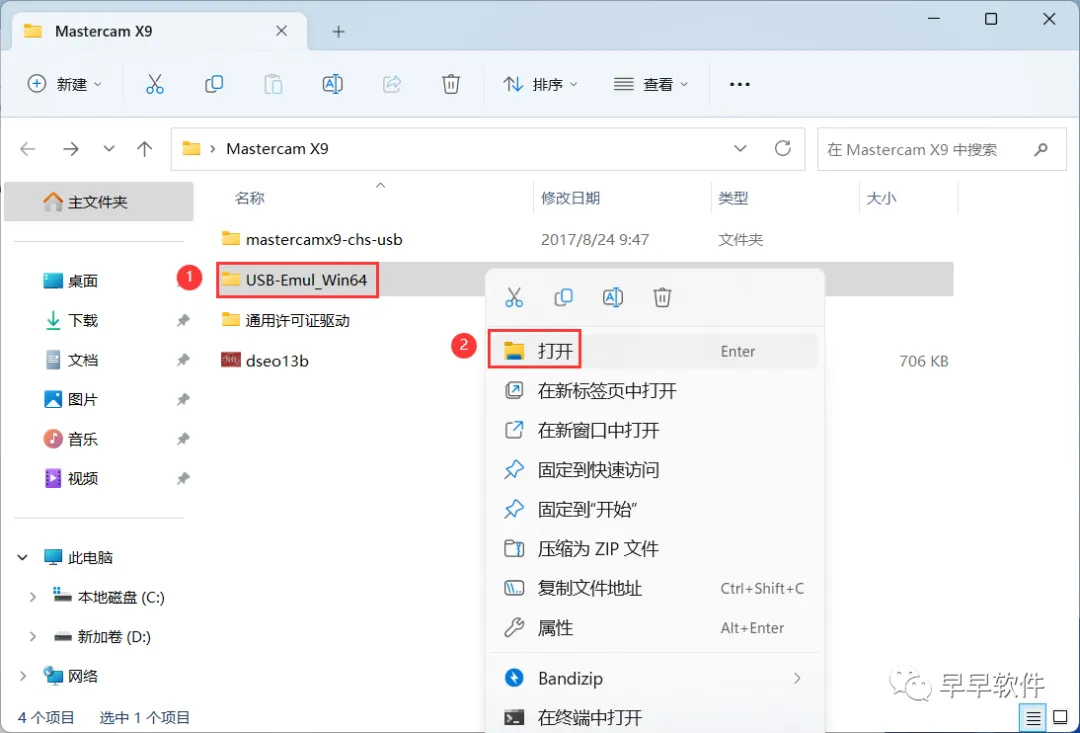Expand the 网络 tree node
Screen dimensions: 1080x733
click(23, 676)
